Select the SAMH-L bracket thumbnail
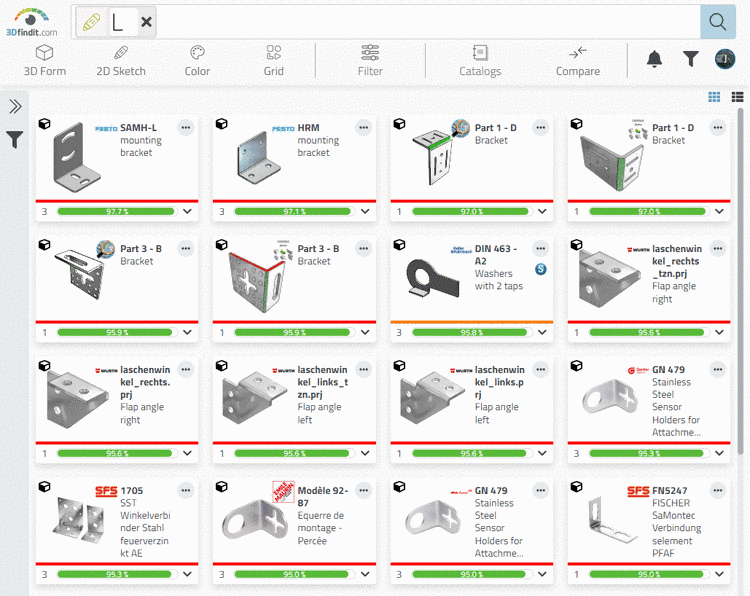This screenshot has width=750, height=596. click(77, 158)
